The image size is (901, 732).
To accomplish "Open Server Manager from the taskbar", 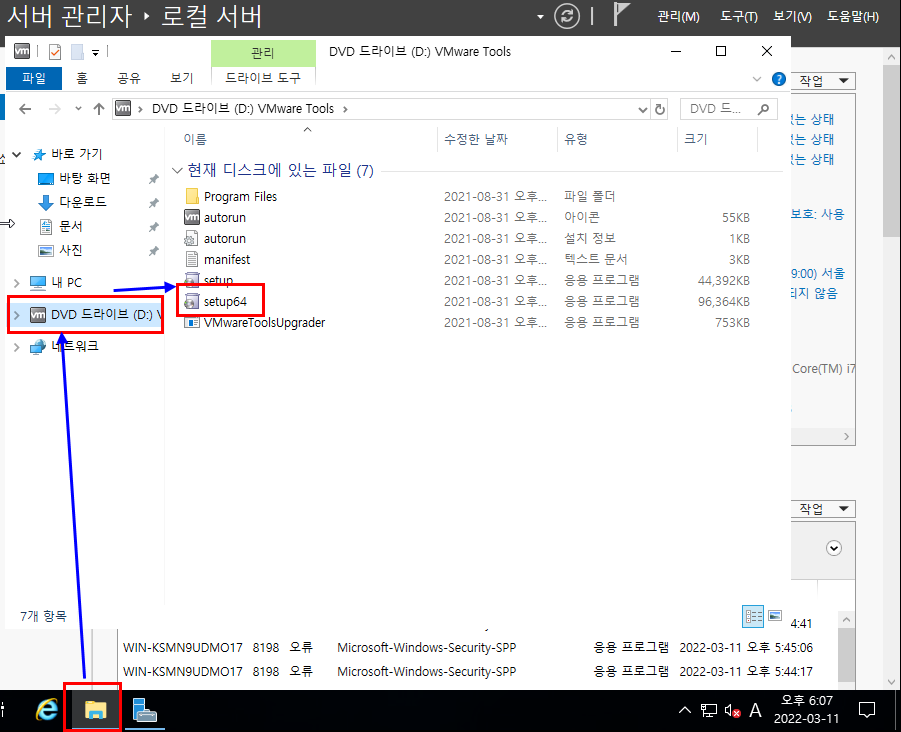I will (x=144, y=711).
